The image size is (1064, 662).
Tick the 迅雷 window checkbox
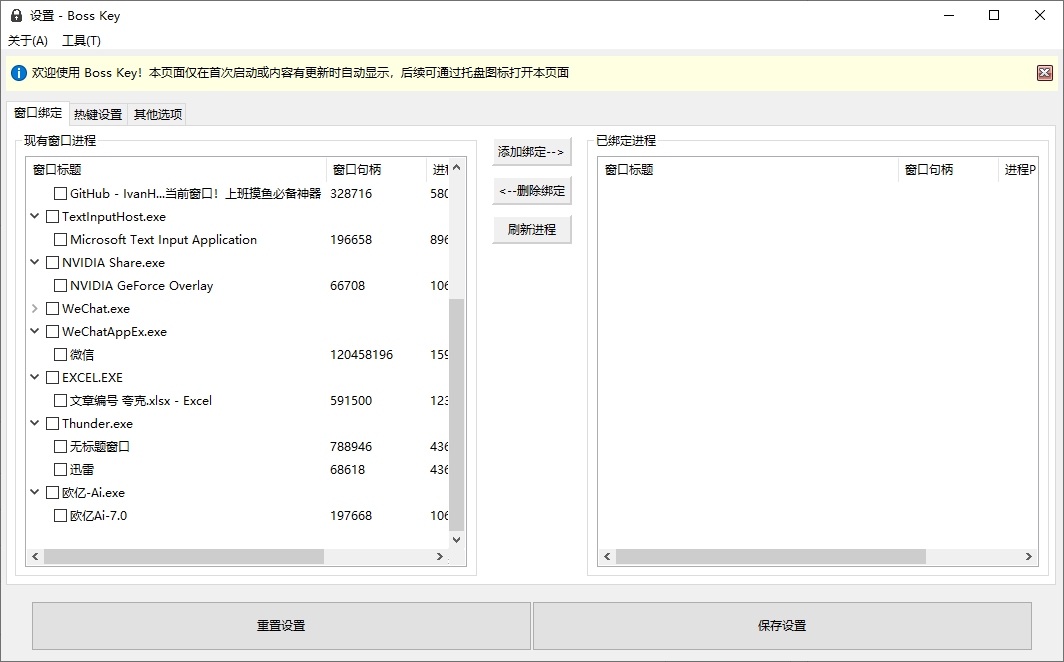pos(61,470)
